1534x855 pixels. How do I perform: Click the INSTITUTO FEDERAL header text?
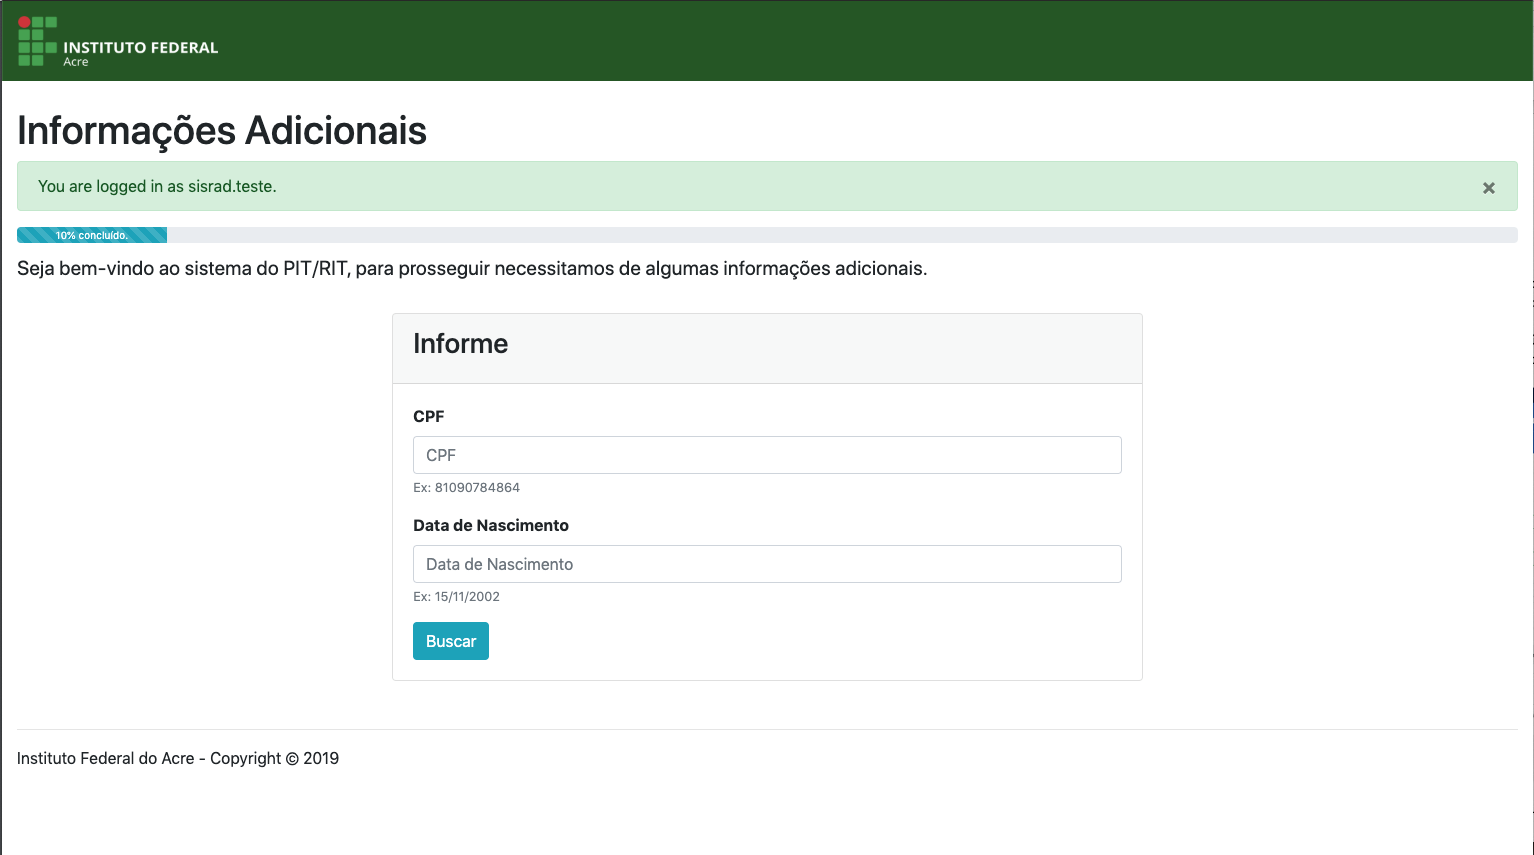(x=140, y=47)
